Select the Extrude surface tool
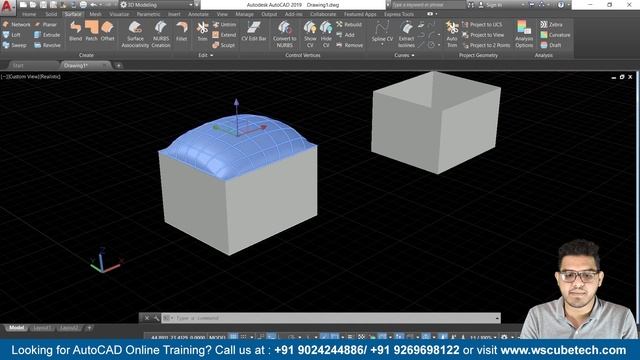This screenshot has width=640, height=360. point(47,35)
